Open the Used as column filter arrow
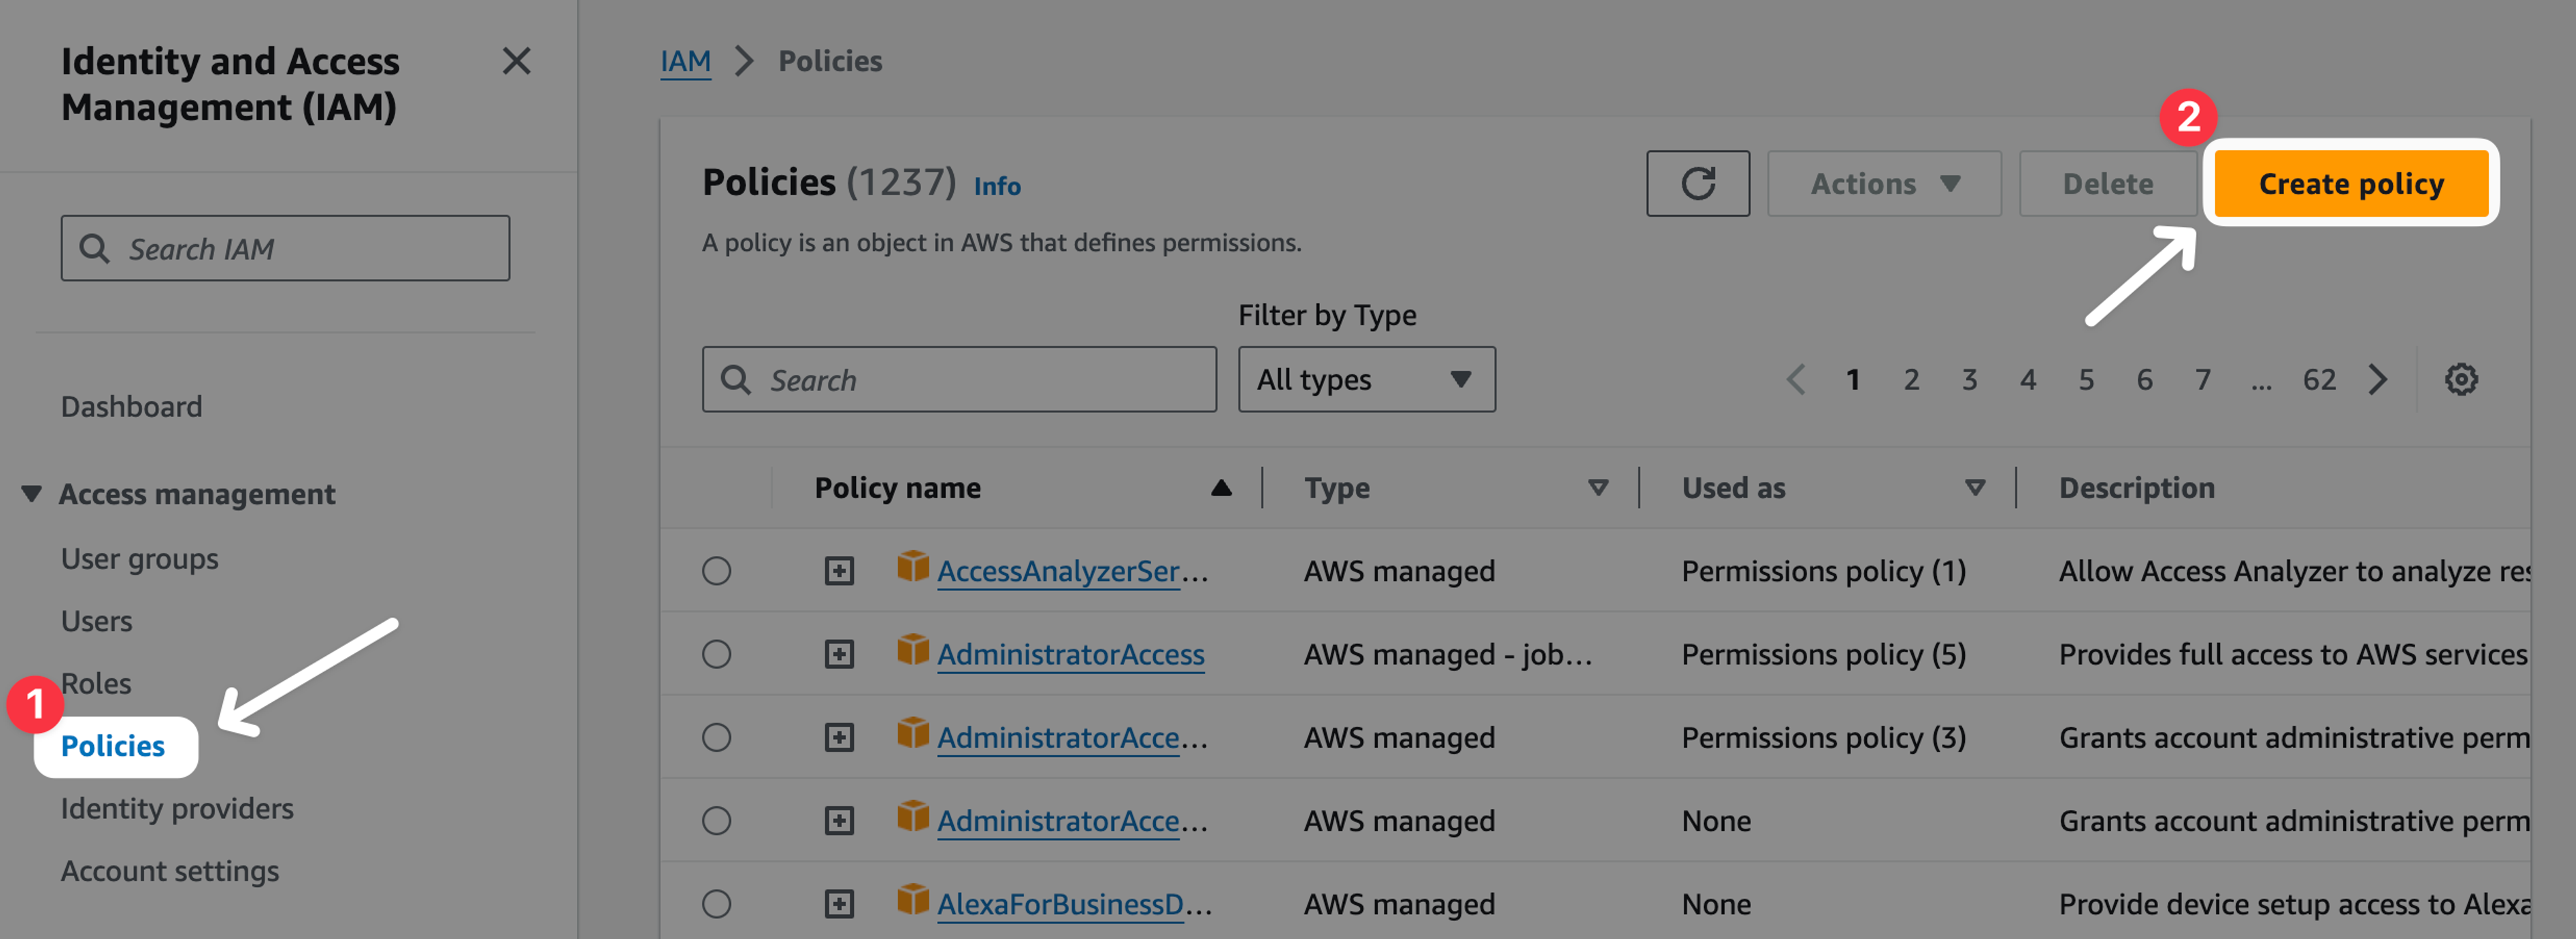Image resolution: width=2576 pixels, height=939 pixels. click(x=1975, y=488)
